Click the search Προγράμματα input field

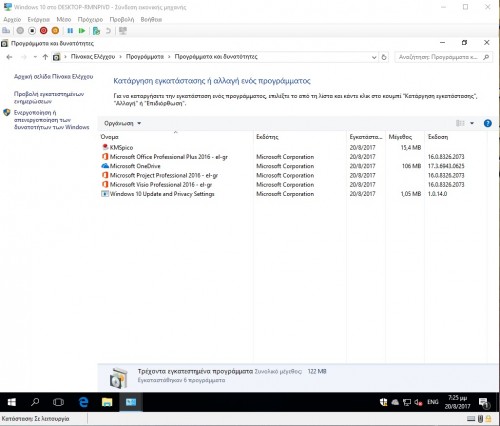coord(438,57)
